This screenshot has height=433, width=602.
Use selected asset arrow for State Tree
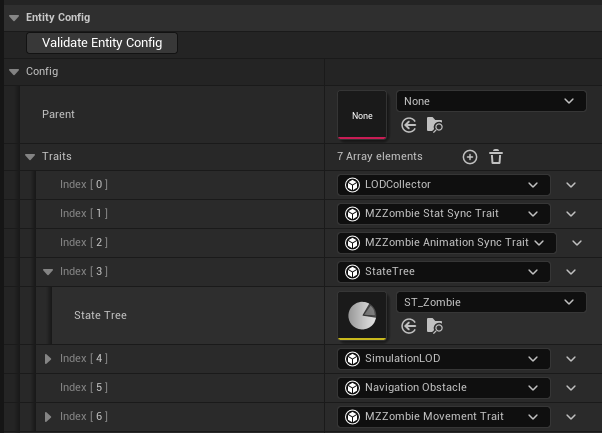click(x=408, y=326)
